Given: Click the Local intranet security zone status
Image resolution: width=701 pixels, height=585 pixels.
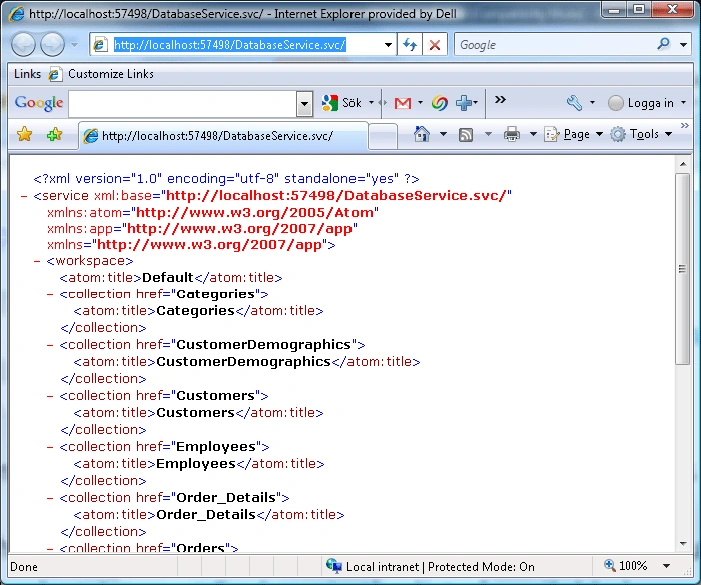Looking at the screenshot, I should click(x=430, y=567).
